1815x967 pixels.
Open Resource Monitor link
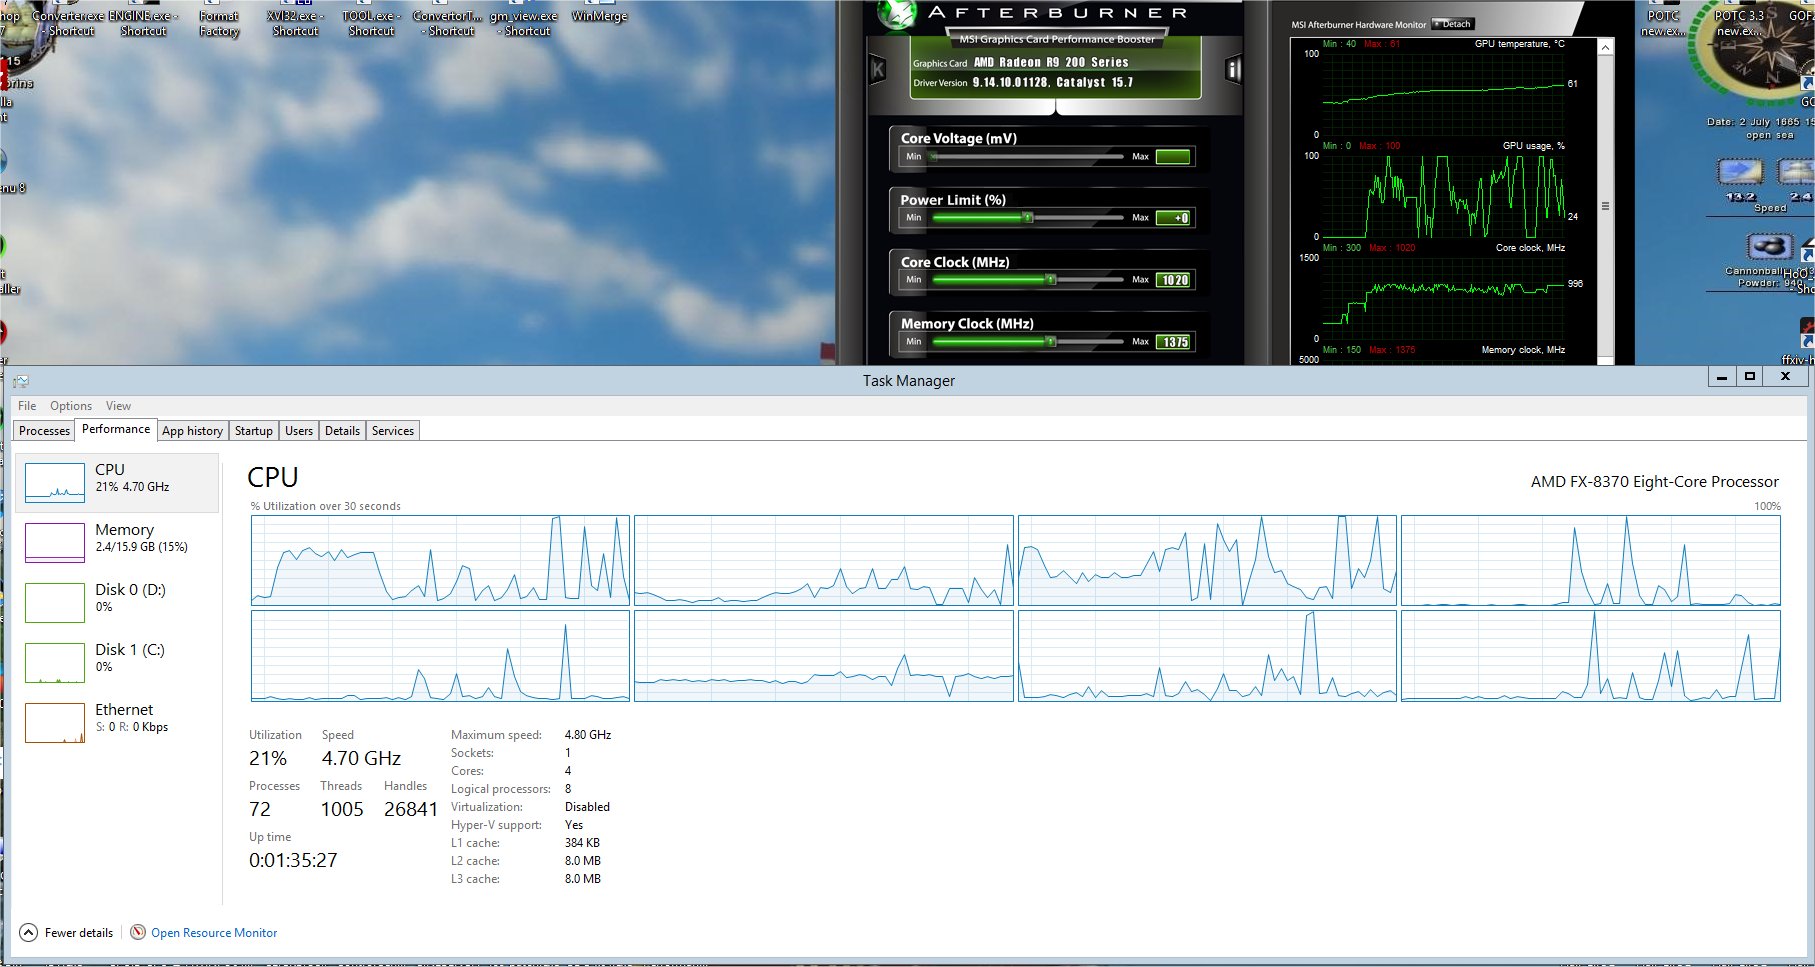tap(214, 933)
